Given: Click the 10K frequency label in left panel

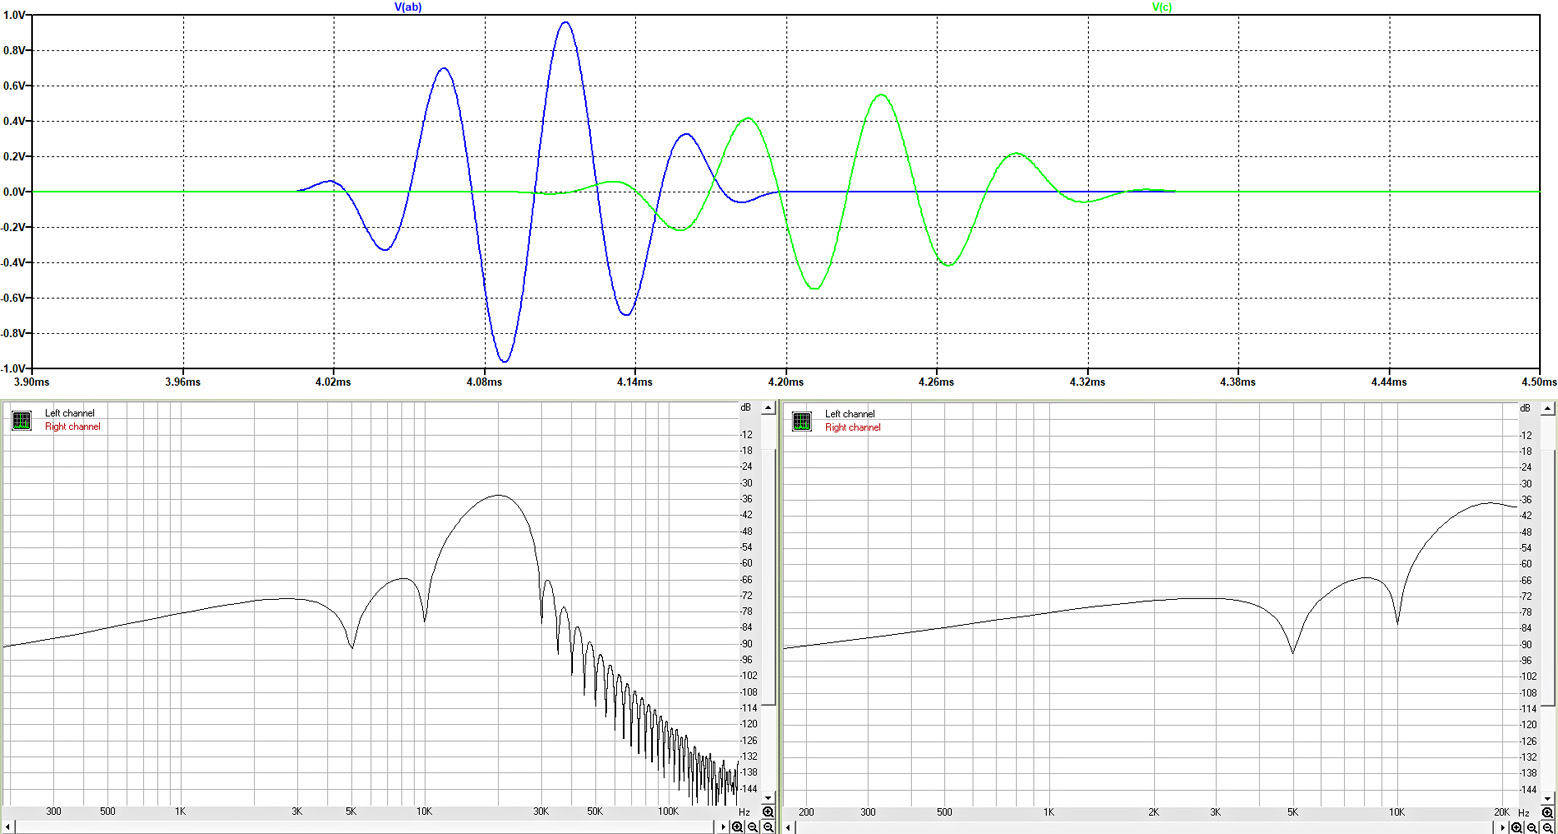Looking at the screenshot, I should click(424, 812).
